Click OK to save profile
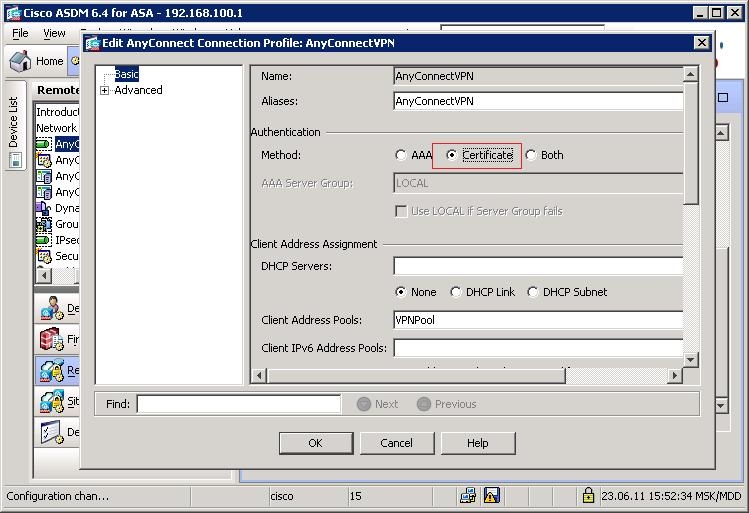 tap(316, 443)
